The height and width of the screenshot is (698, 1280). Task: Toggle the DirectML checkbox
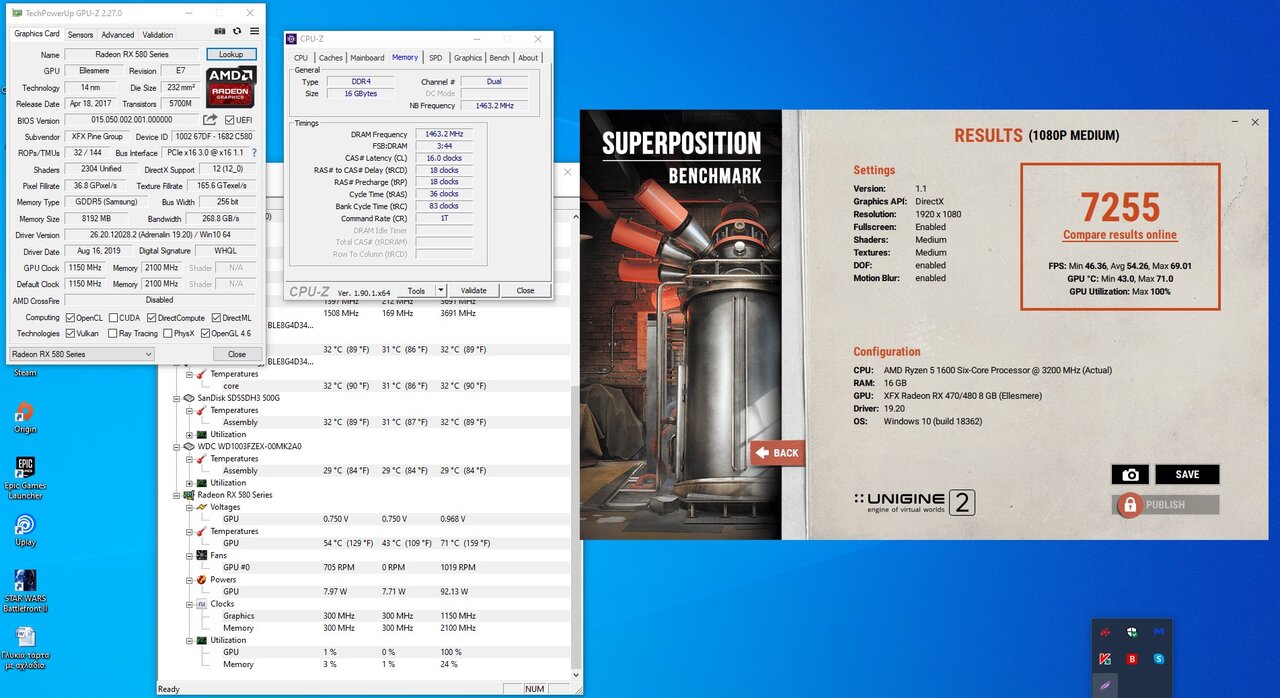point(214,317)
